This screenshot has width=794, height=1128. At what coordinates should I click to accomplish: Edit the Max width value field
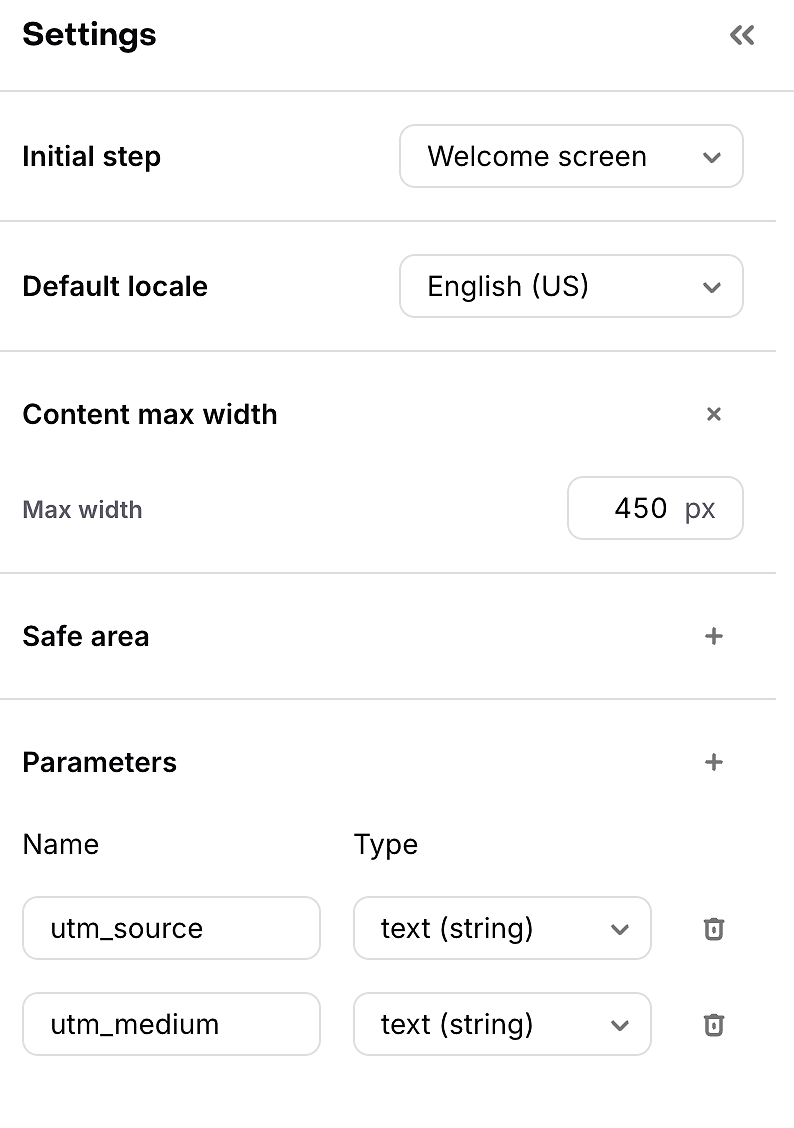(655, 508)
